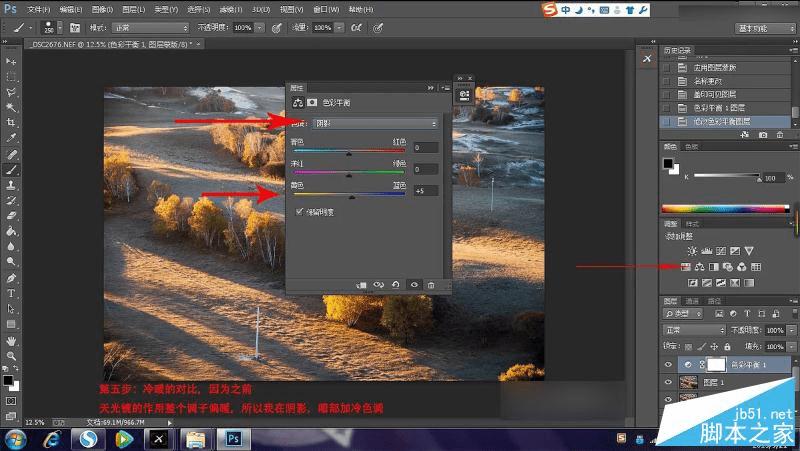Set history brush source for 名称更改 state

pyautogui.click(x=666, y=81)
